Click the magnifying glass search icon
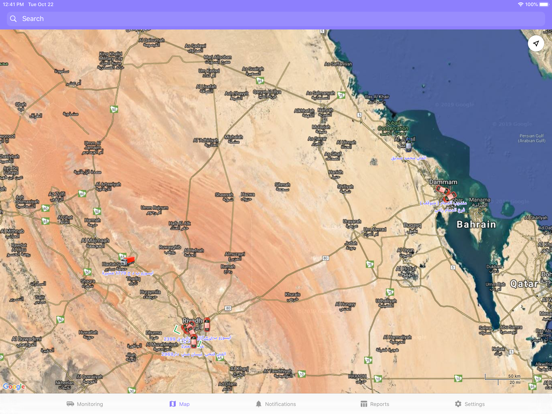This screenshot has height=414, width=552. (x=13, y=19)
